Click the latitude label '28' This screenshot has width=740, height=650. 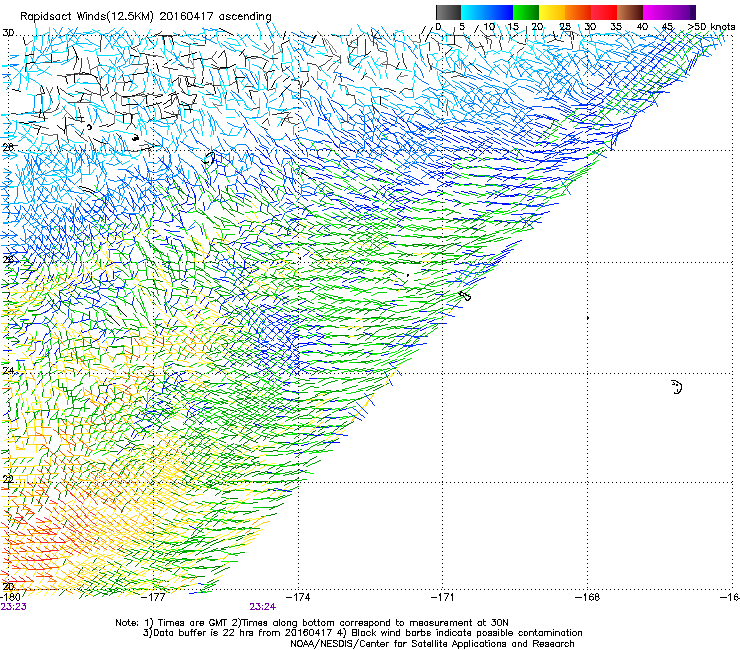coord(8,147)
